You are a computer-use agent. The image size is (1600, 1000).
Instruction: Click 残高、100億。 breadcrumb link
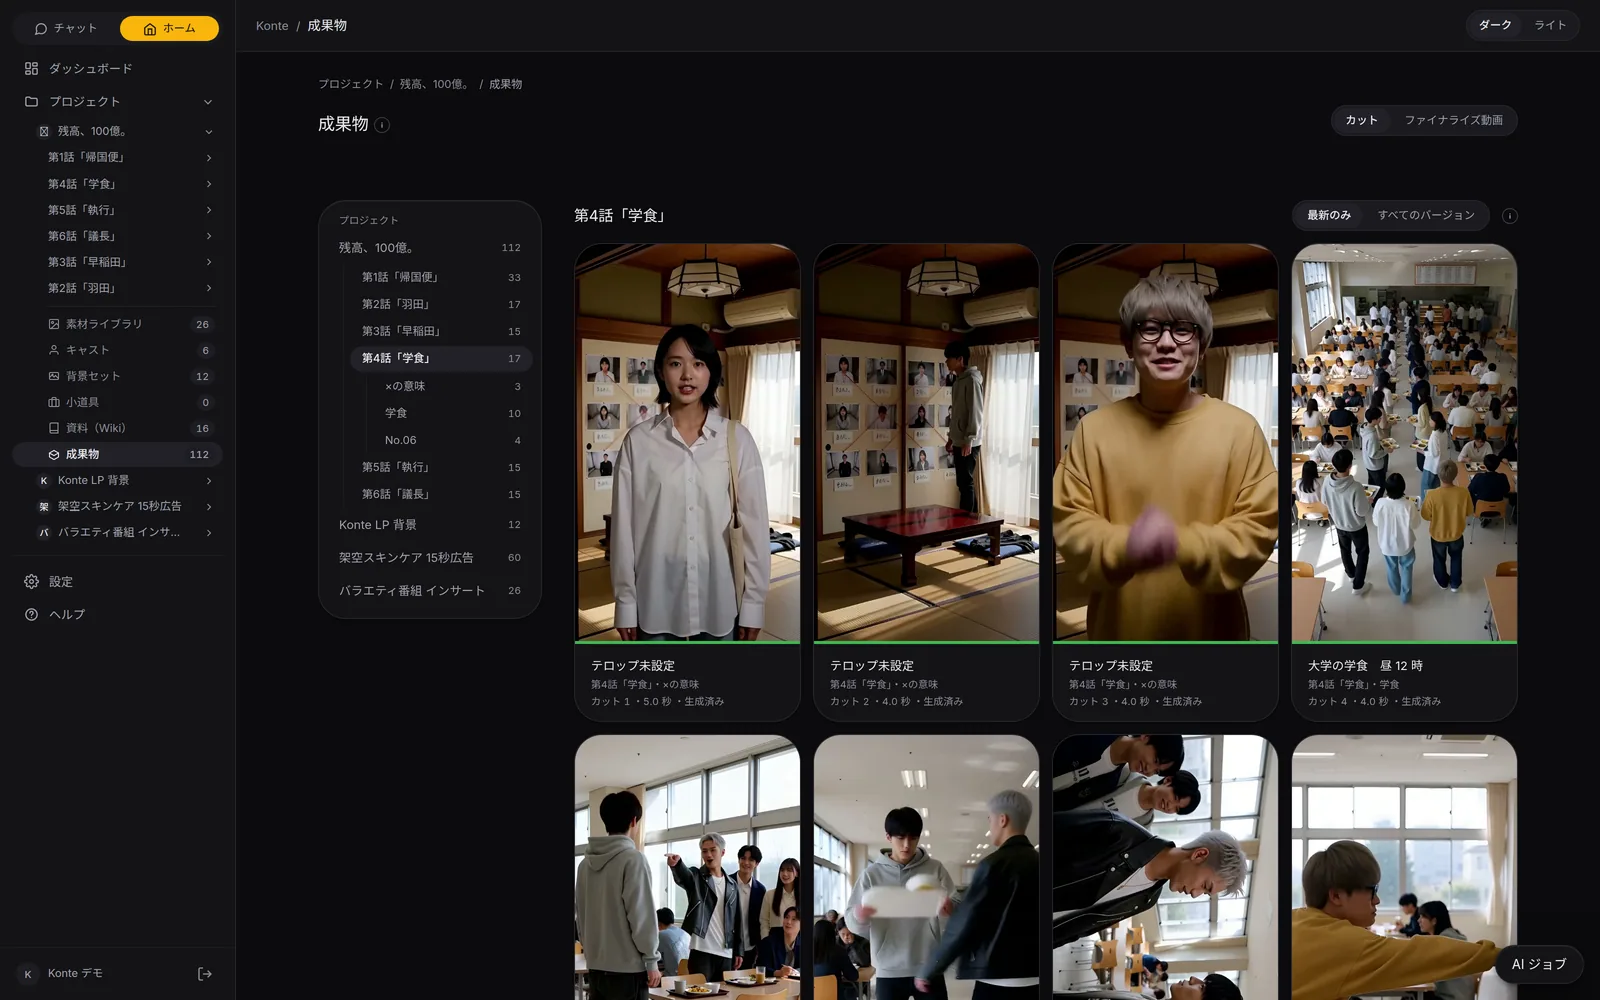pos(435,85)
